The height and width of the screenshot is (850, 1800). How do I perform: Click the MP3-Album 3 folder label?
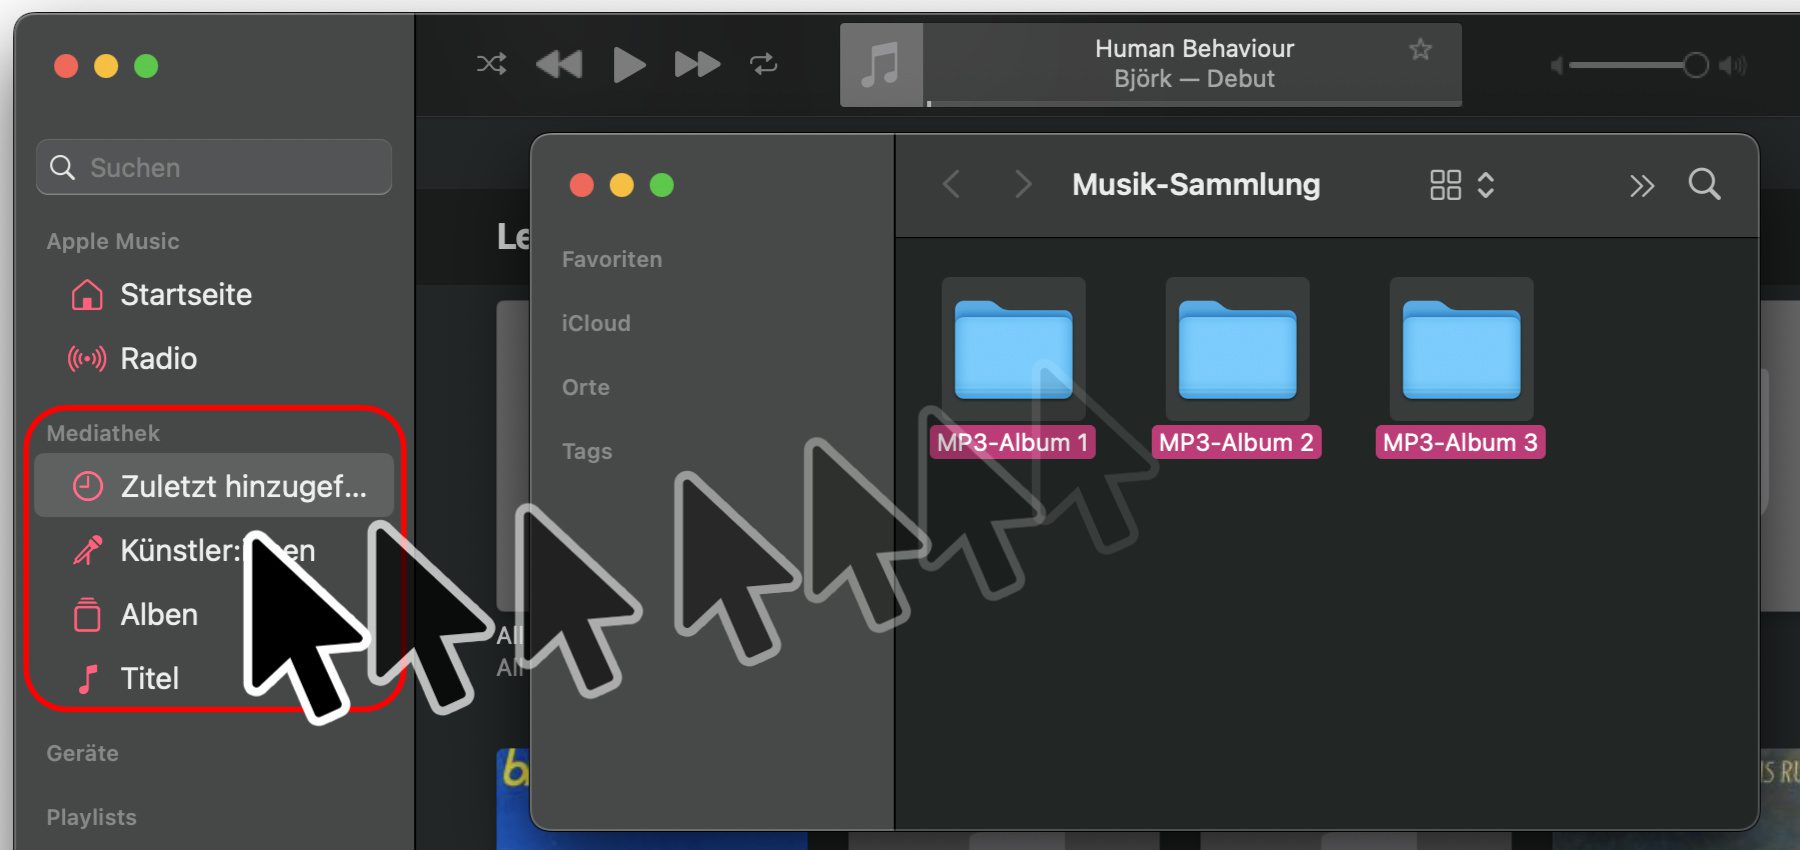(1461, 442)
